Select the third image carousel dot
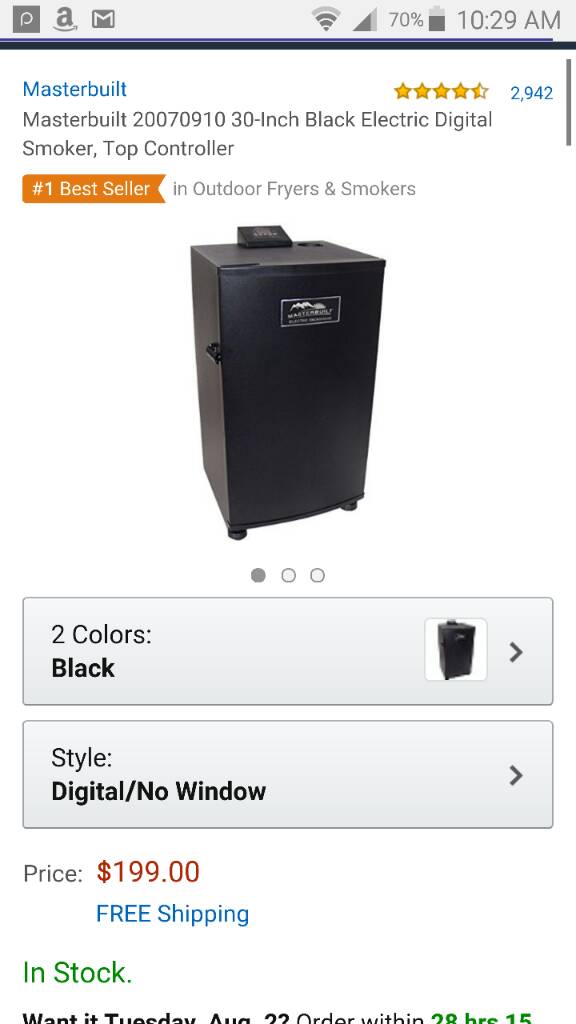This screenshot has width=576, height=1024. coord(317,575)
